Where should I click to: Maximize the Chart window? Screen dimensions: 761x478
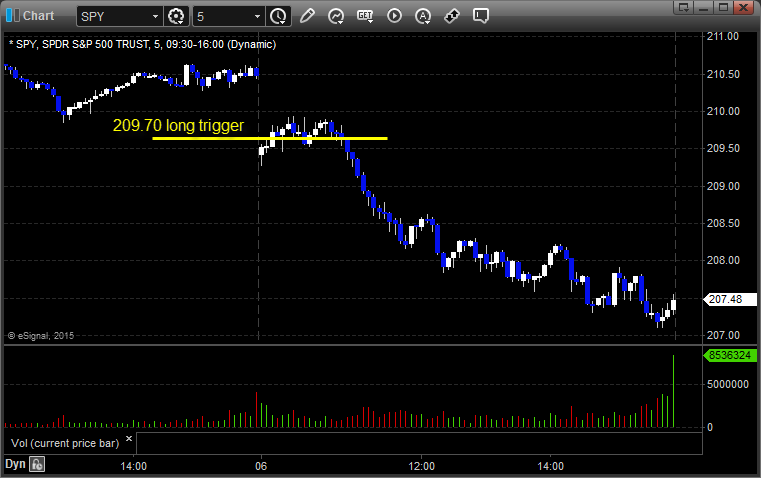tap(723, 7)
